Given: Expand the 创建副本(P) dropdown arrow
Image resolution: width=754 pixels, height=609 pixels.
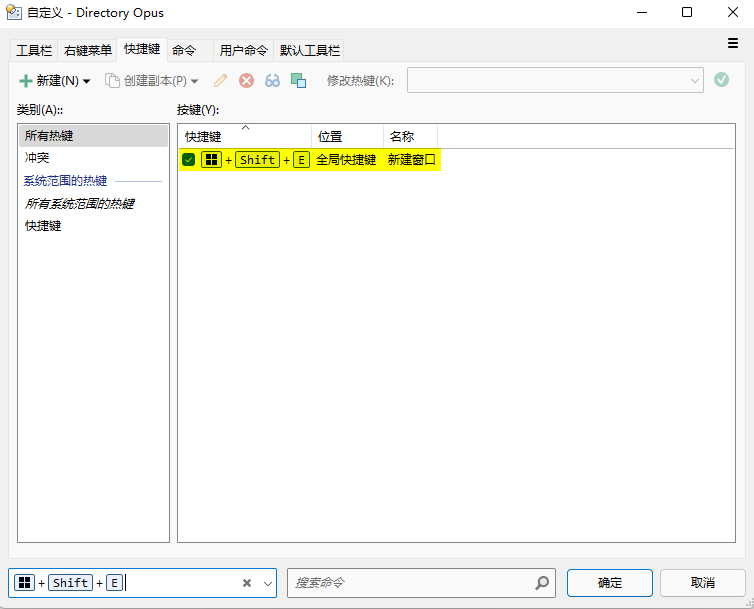Looking at the screenshot, I should (195, 81).
